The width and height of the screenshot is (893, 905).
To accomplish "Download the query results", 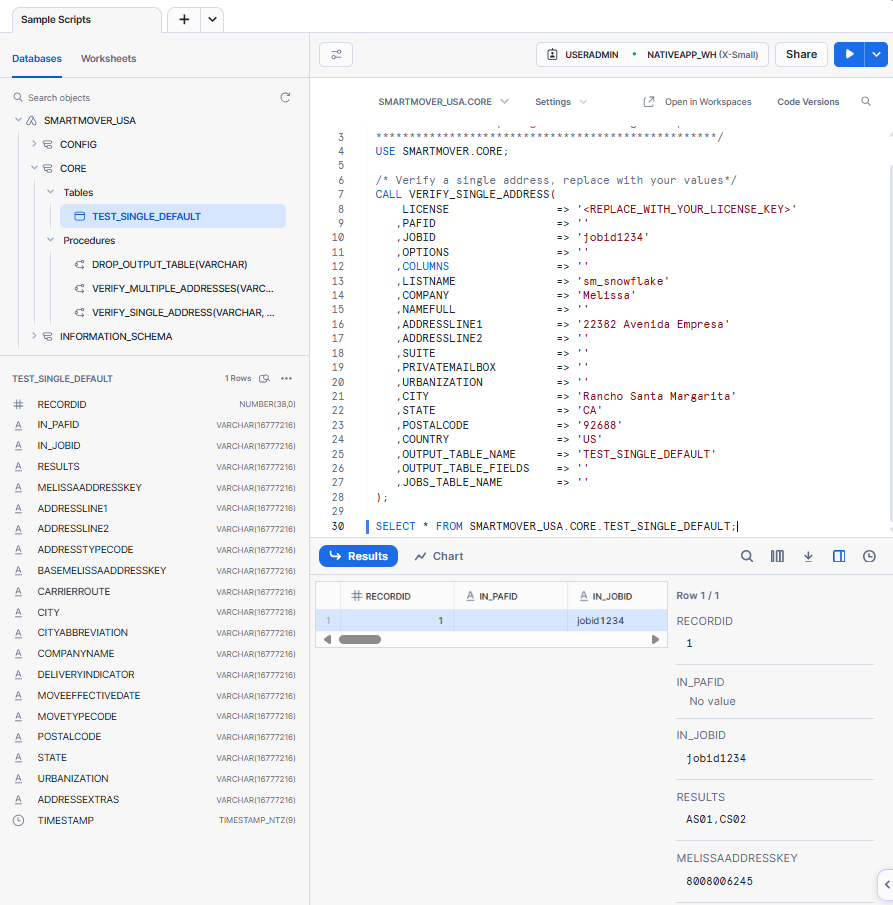I will pos(808,556).
